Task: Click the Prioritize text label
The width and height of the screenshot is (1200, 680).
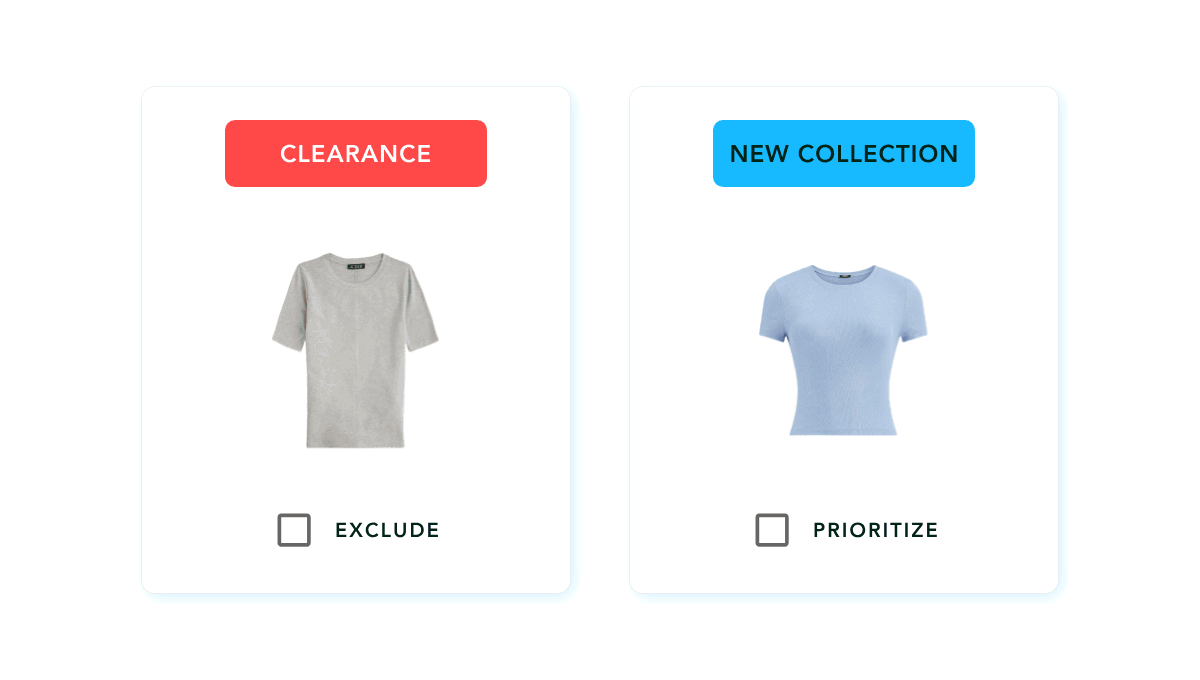Action: click(876, 531)
